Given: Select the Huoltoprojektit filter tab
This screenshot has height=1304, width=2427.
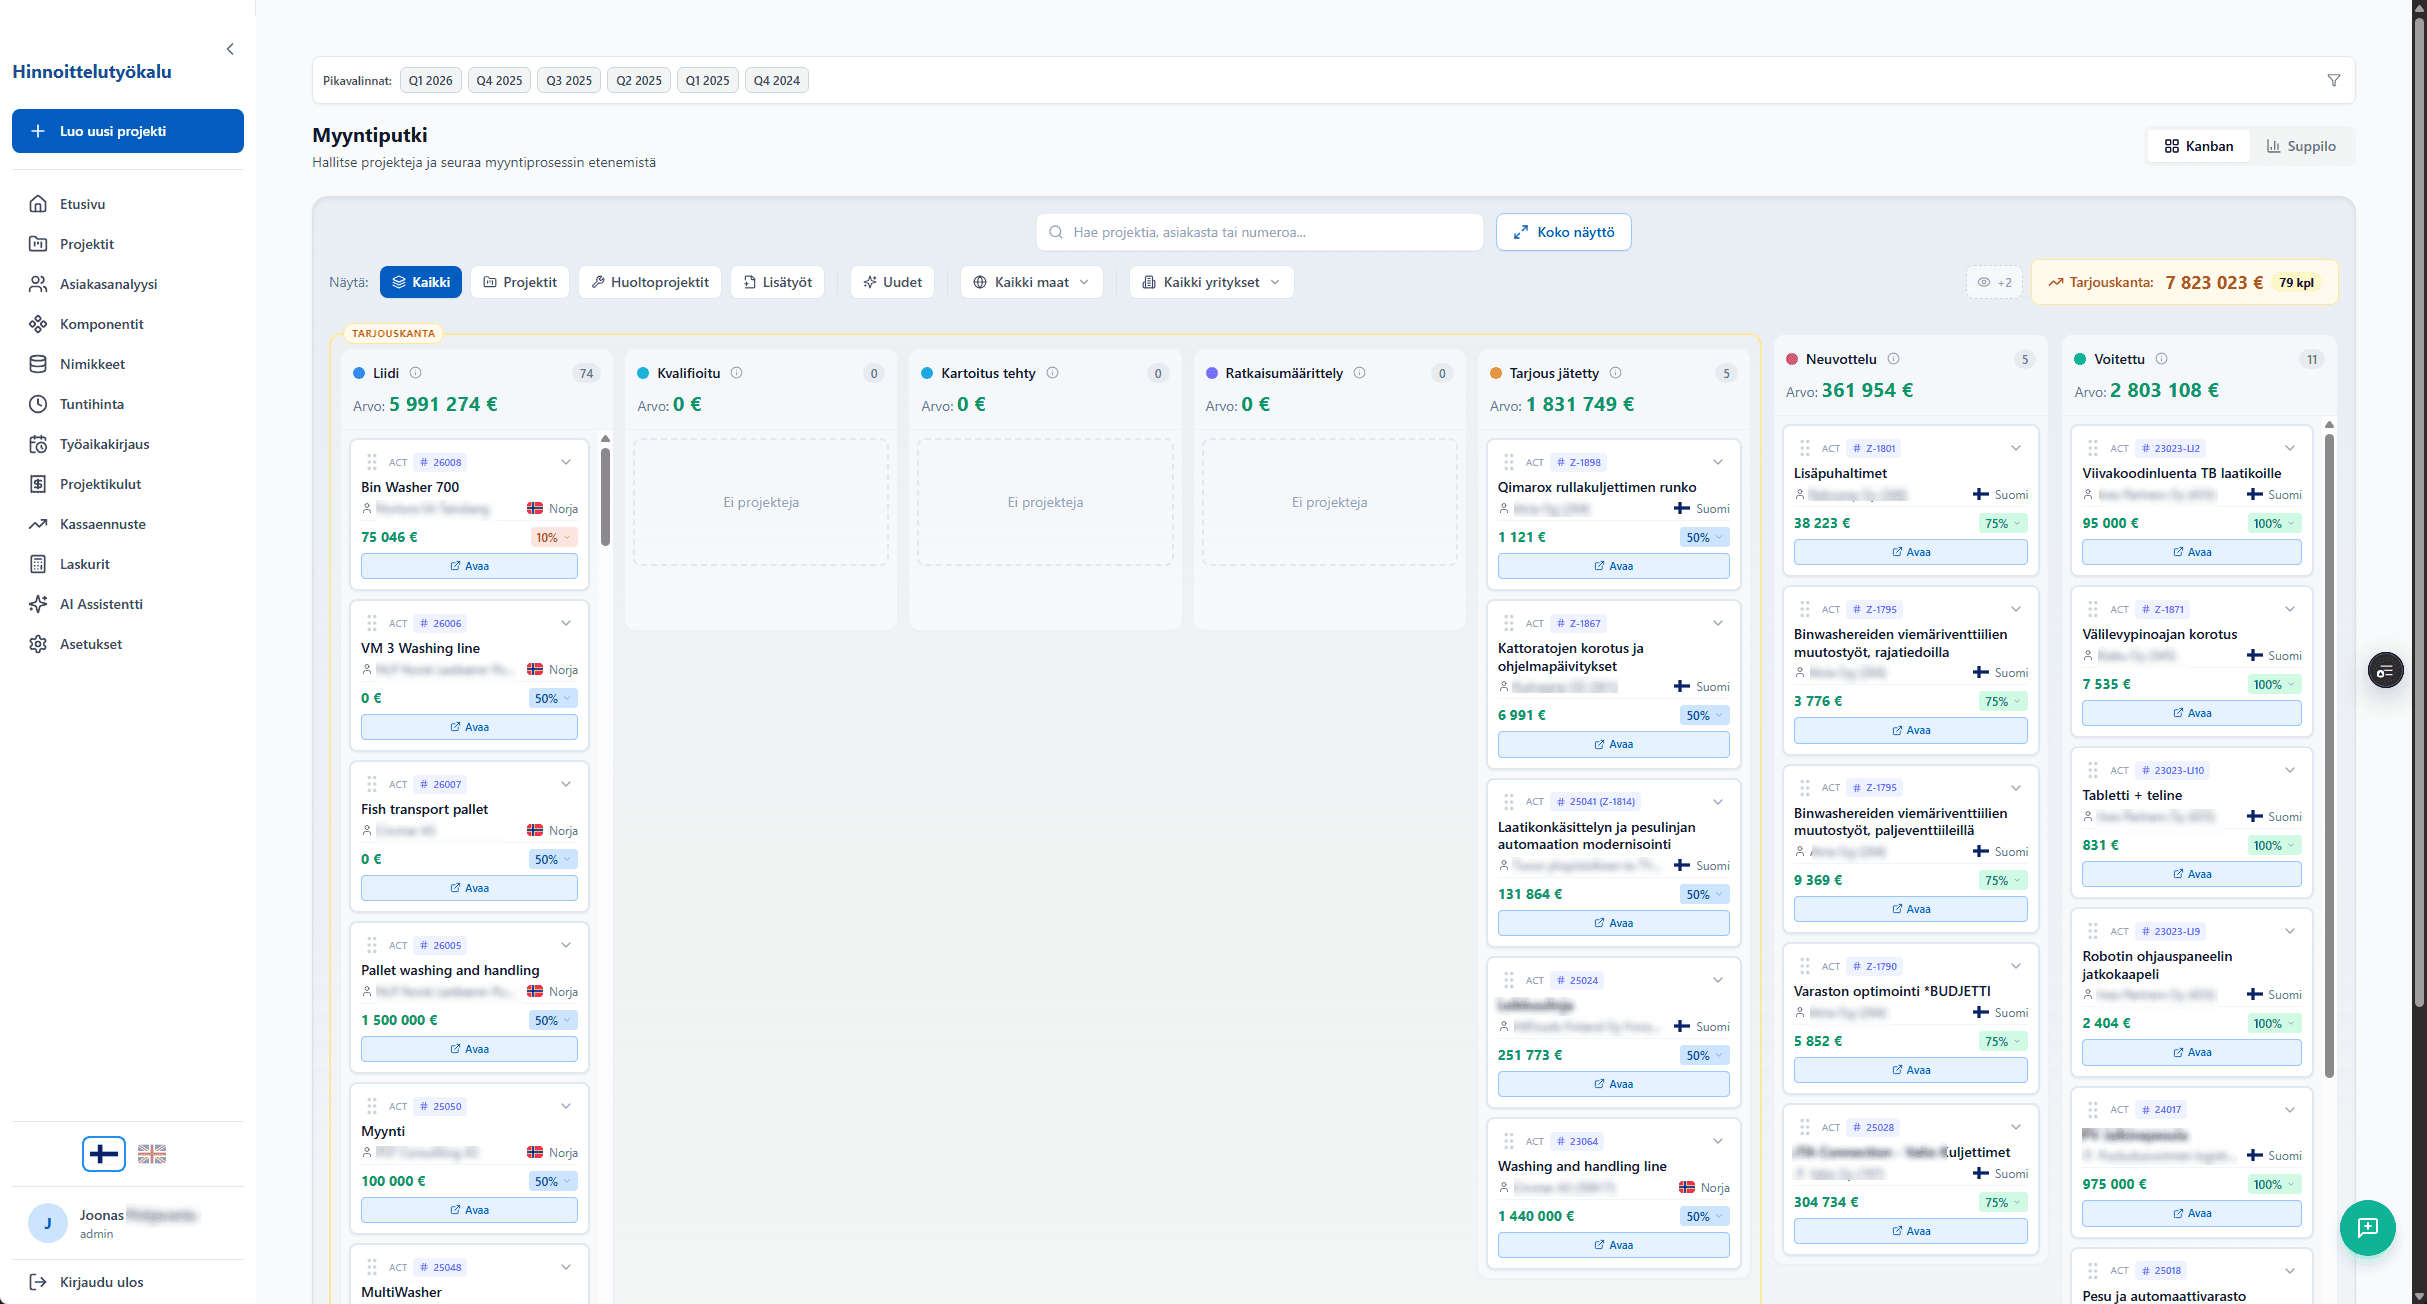Looking at the screenshot, I should pyautogui.click(x=650, y=282).
